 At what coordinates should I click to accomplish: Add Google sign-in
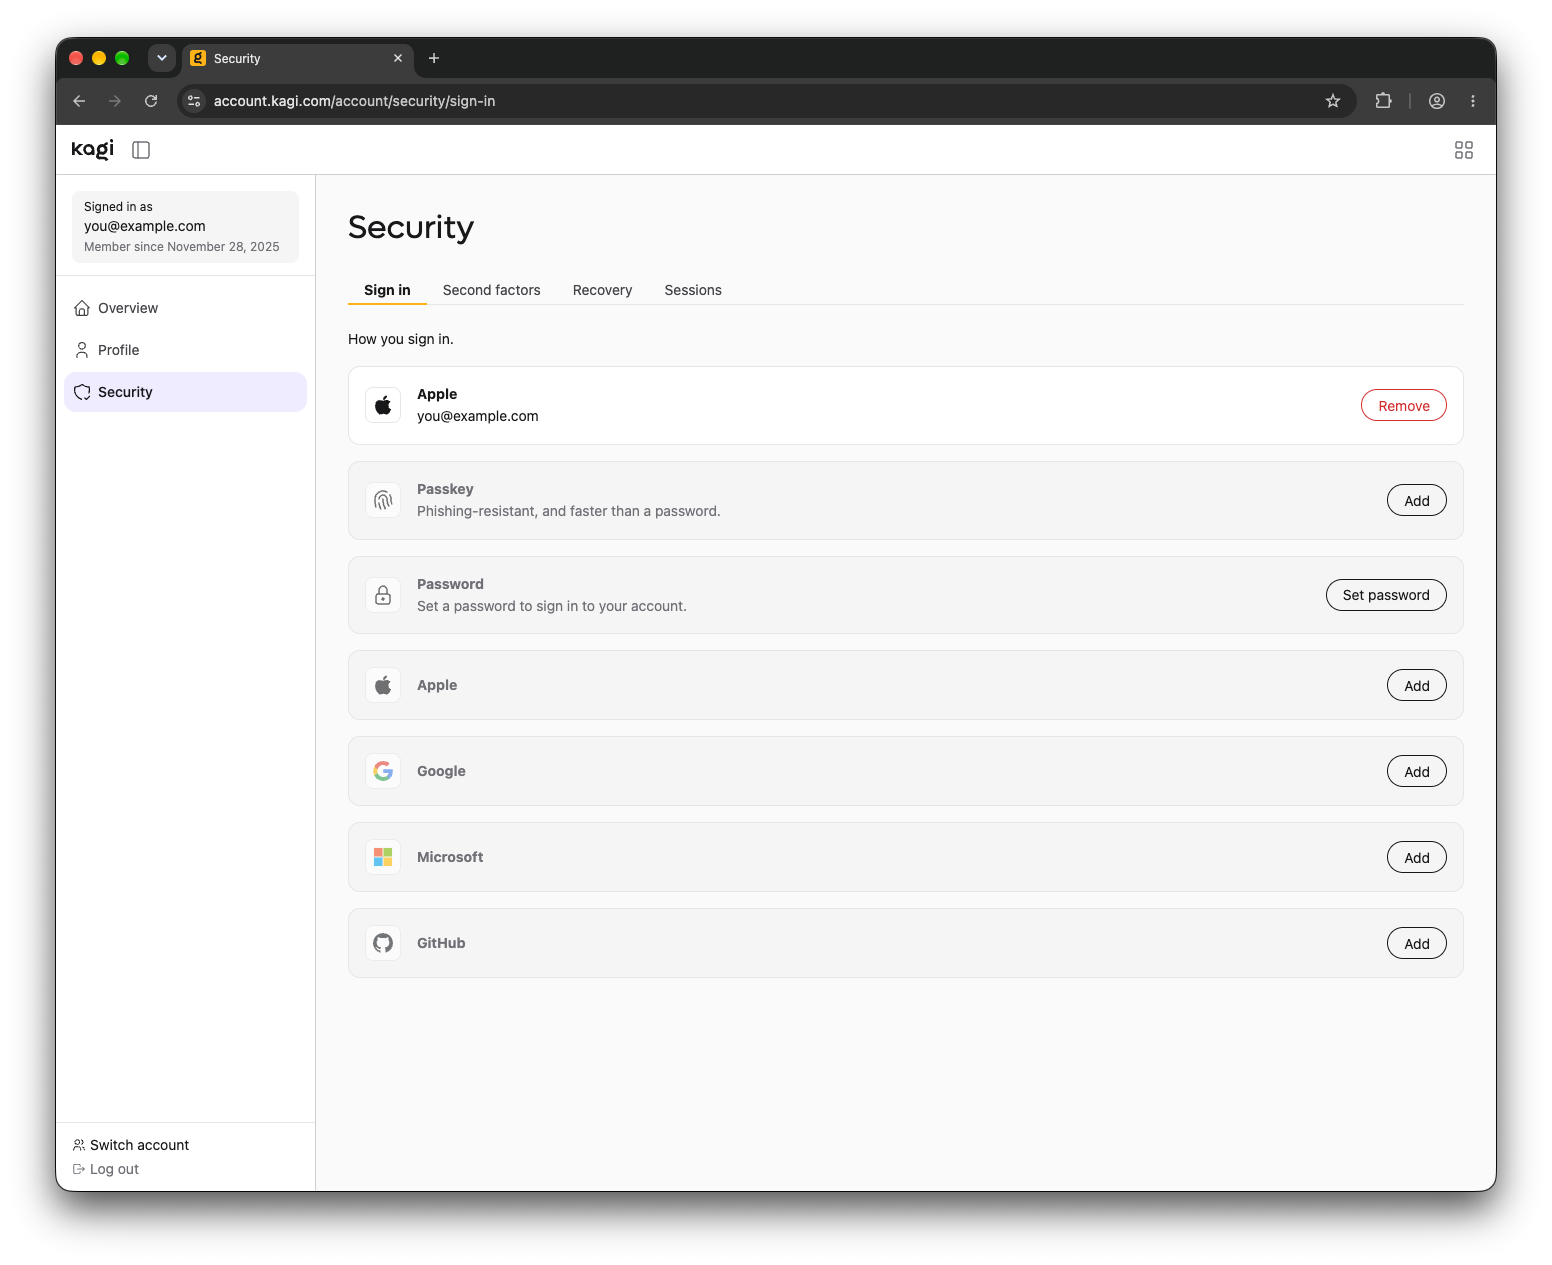point(1416,772)
